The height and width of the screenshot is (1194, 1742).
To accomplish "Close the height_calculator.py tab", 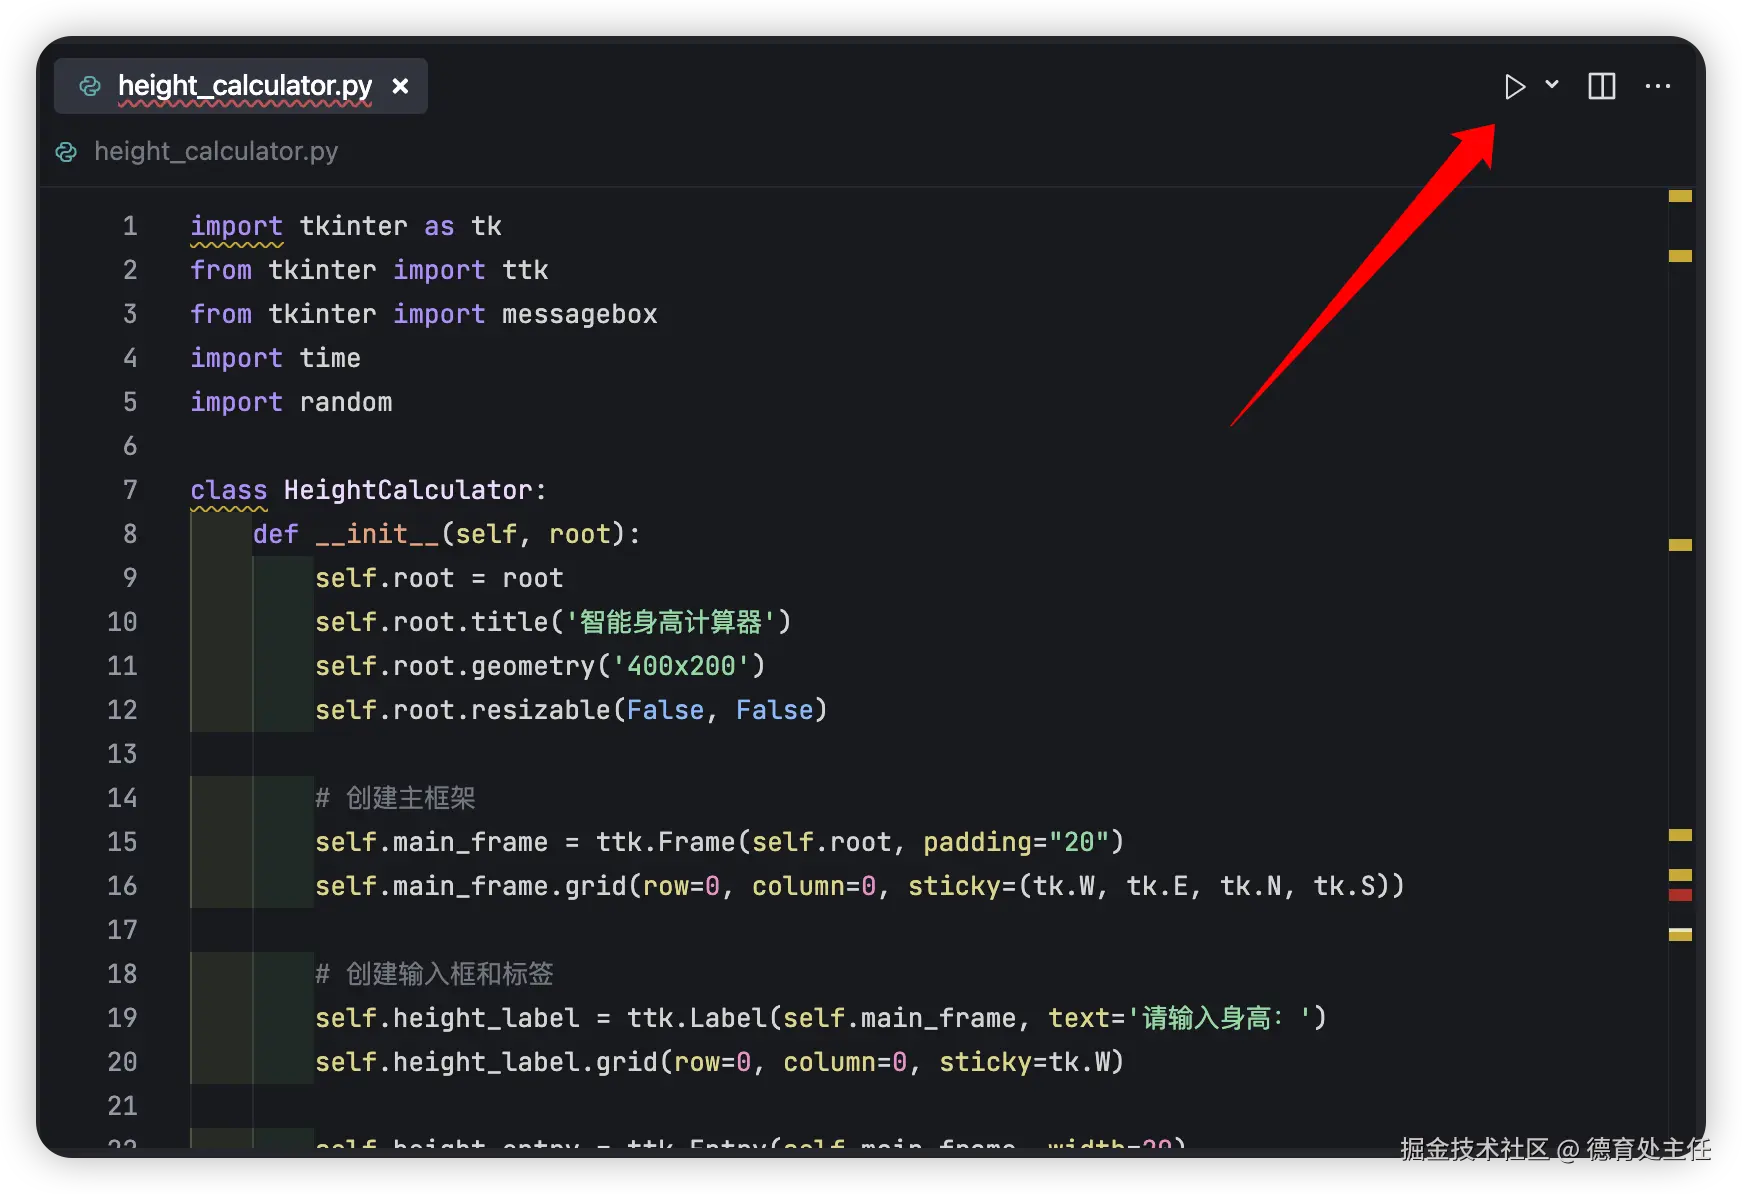I will pos(400,86).
